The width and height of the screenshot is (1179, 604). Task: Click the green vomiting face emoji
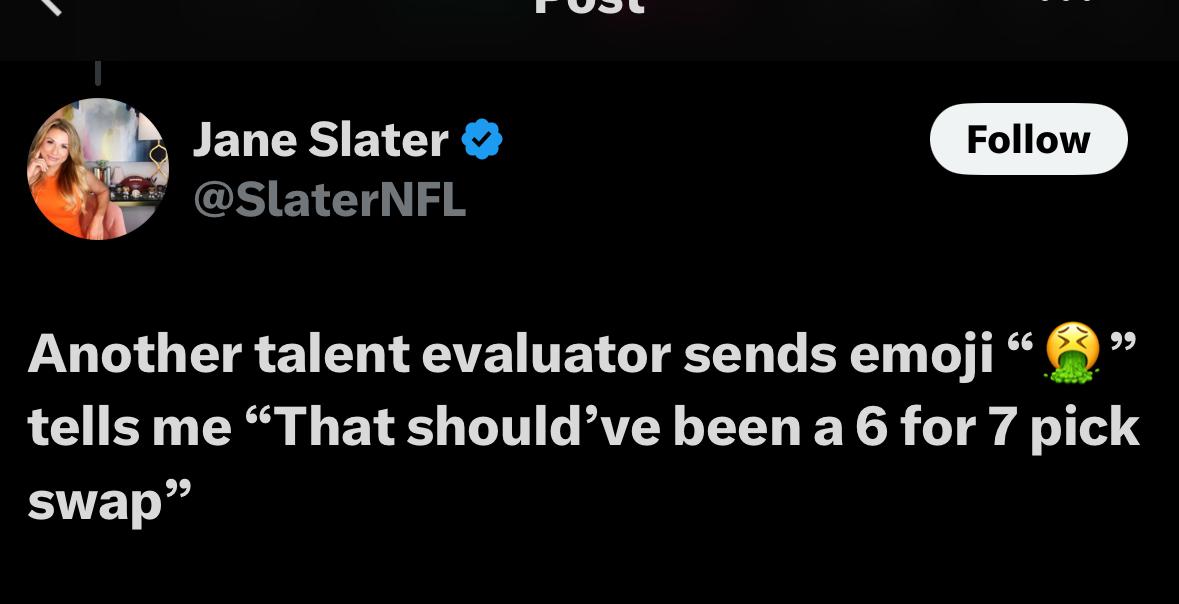point(1071,355)
